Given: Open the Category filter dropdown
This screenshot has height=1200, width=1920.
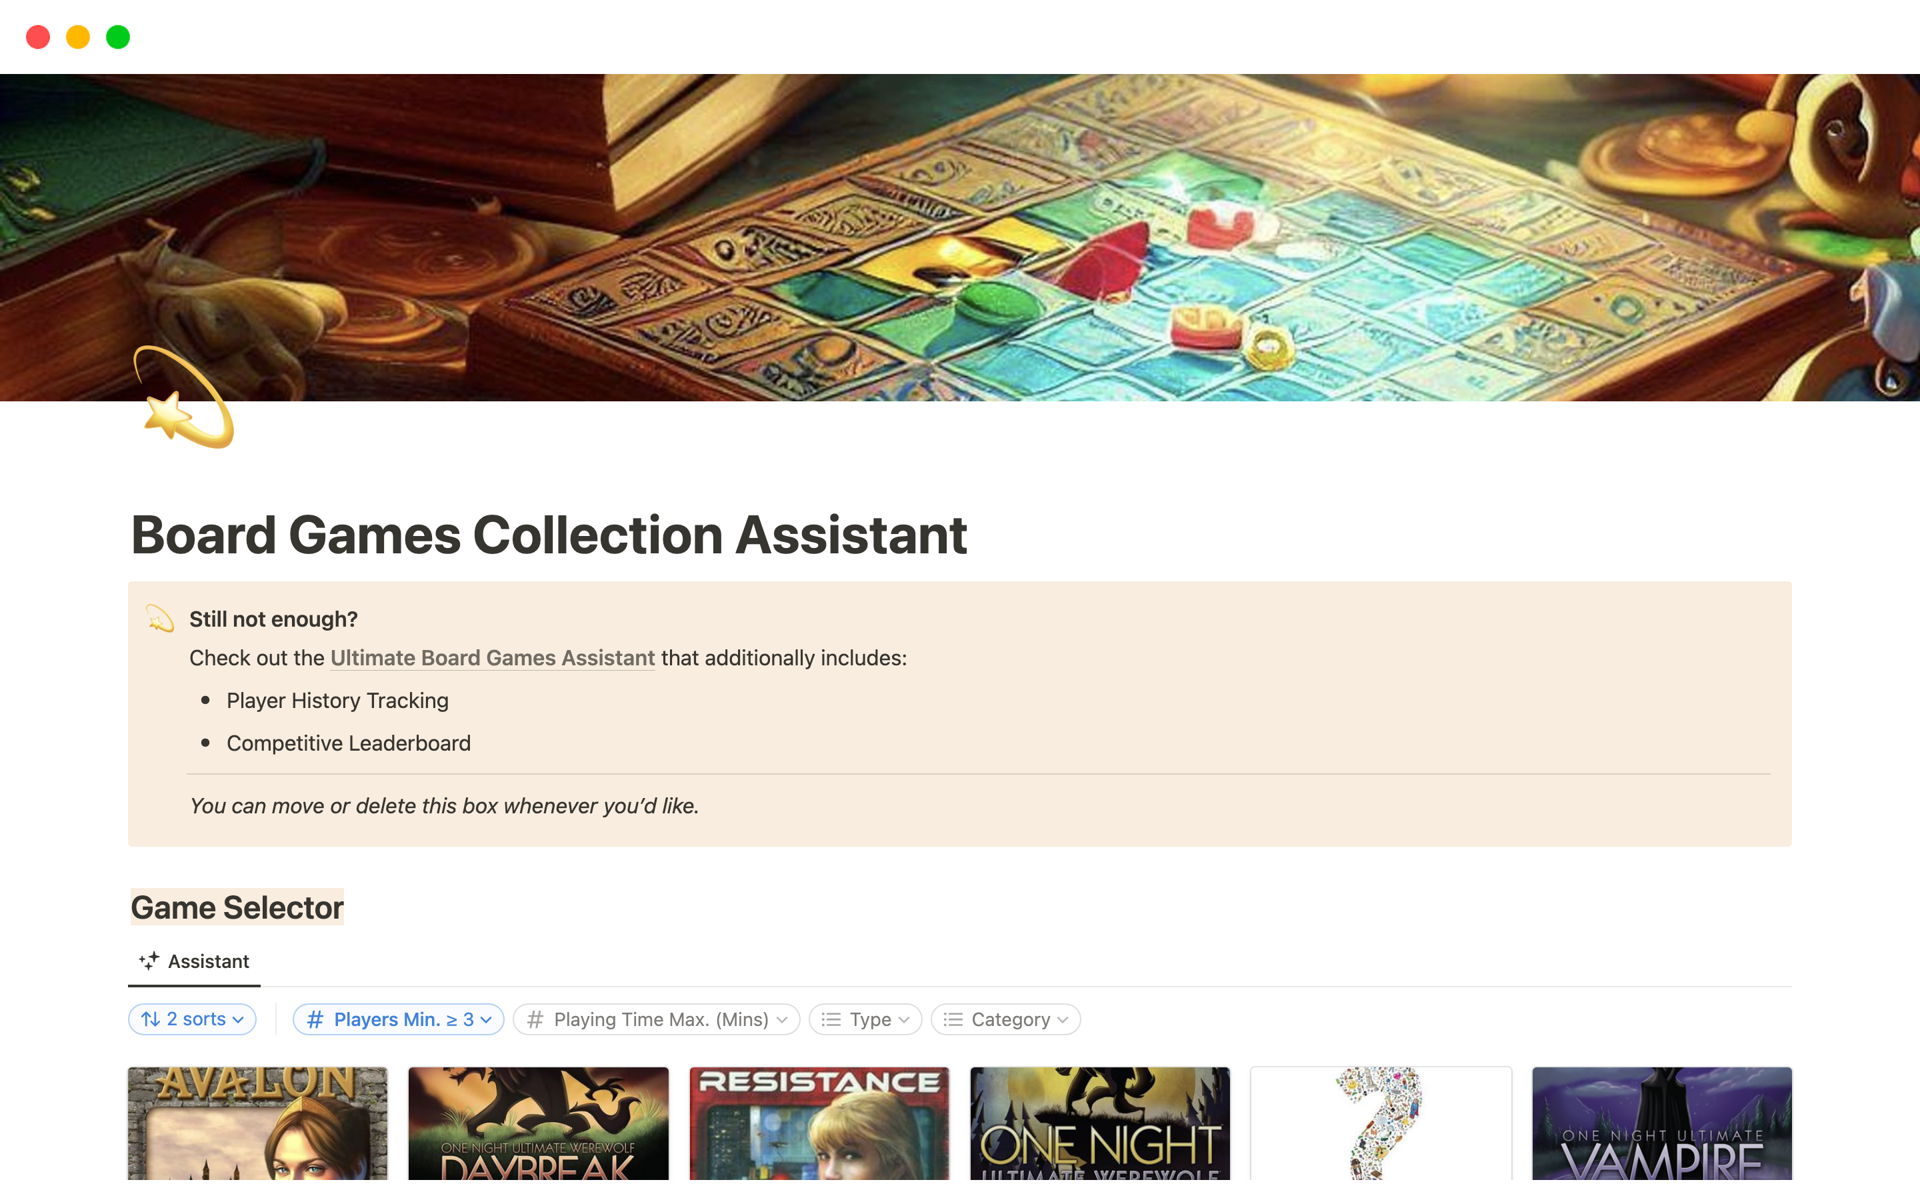Looking at the screenshot, I should 1005,1019.
